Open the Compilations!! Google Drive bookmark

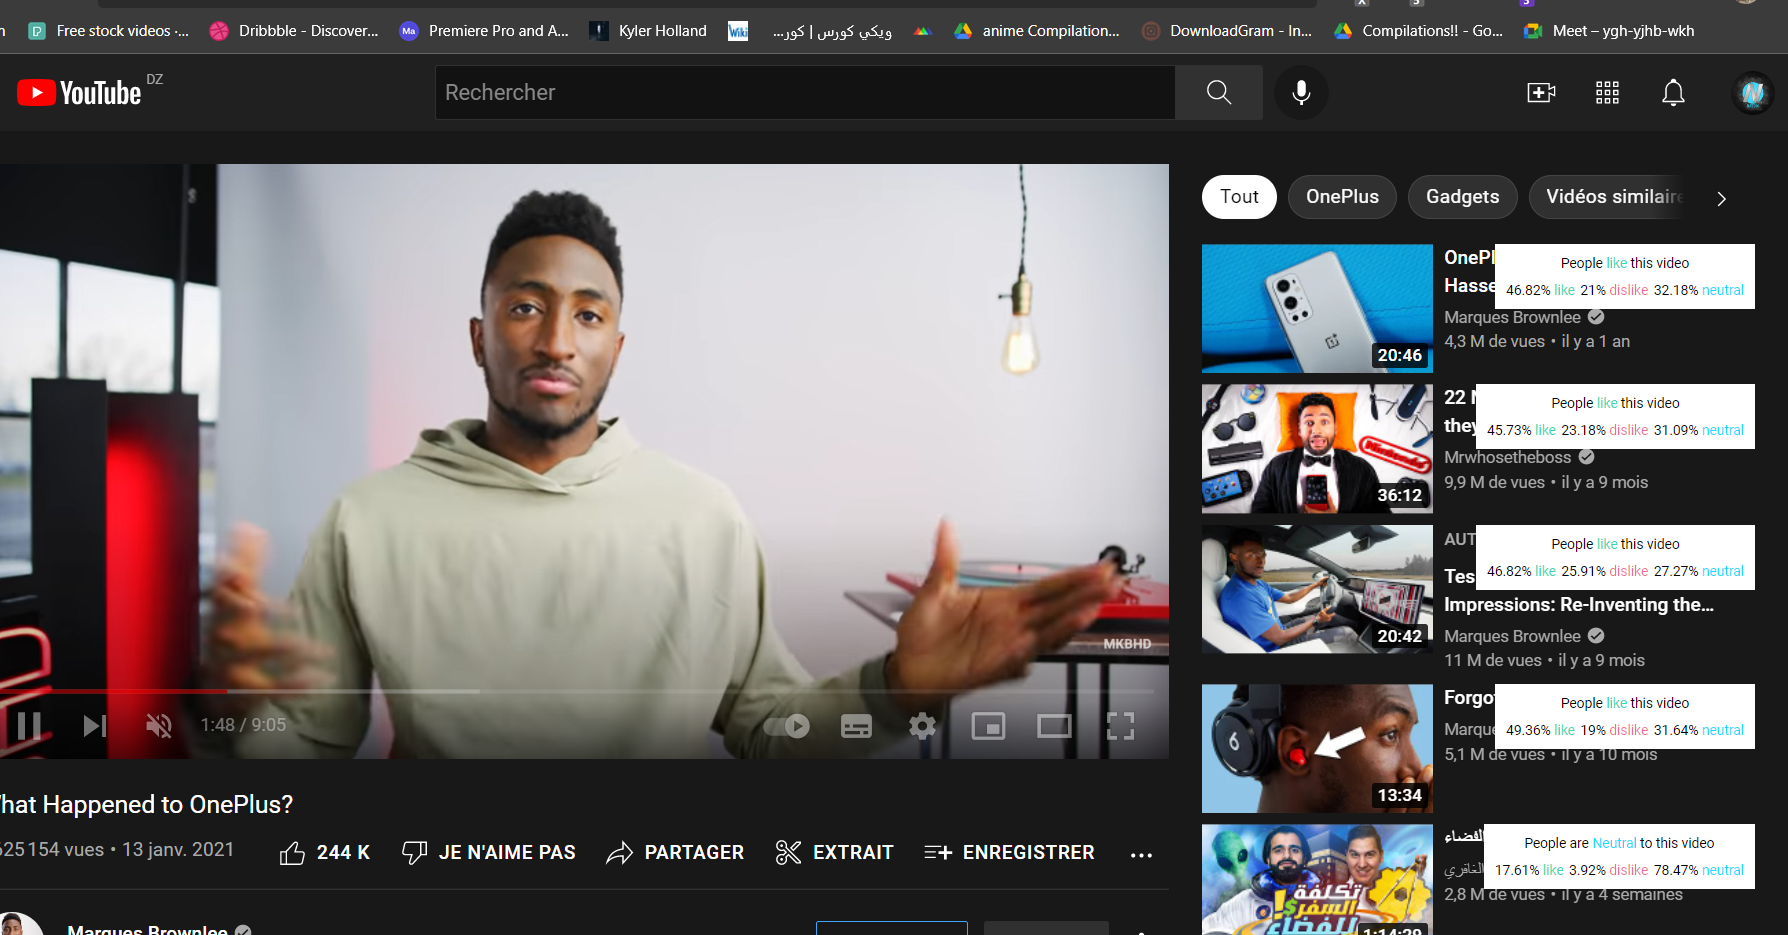point(1419,31)
